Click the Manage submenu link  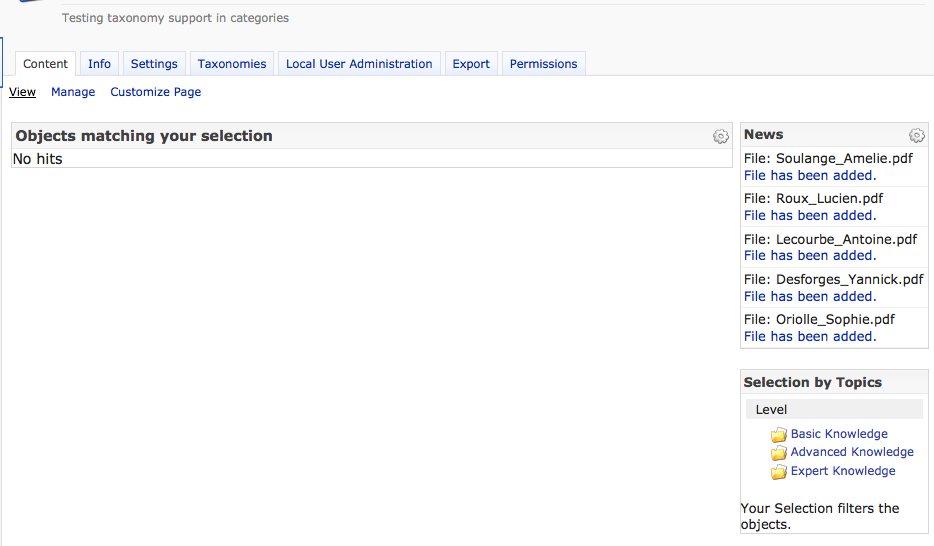point(73,92)
